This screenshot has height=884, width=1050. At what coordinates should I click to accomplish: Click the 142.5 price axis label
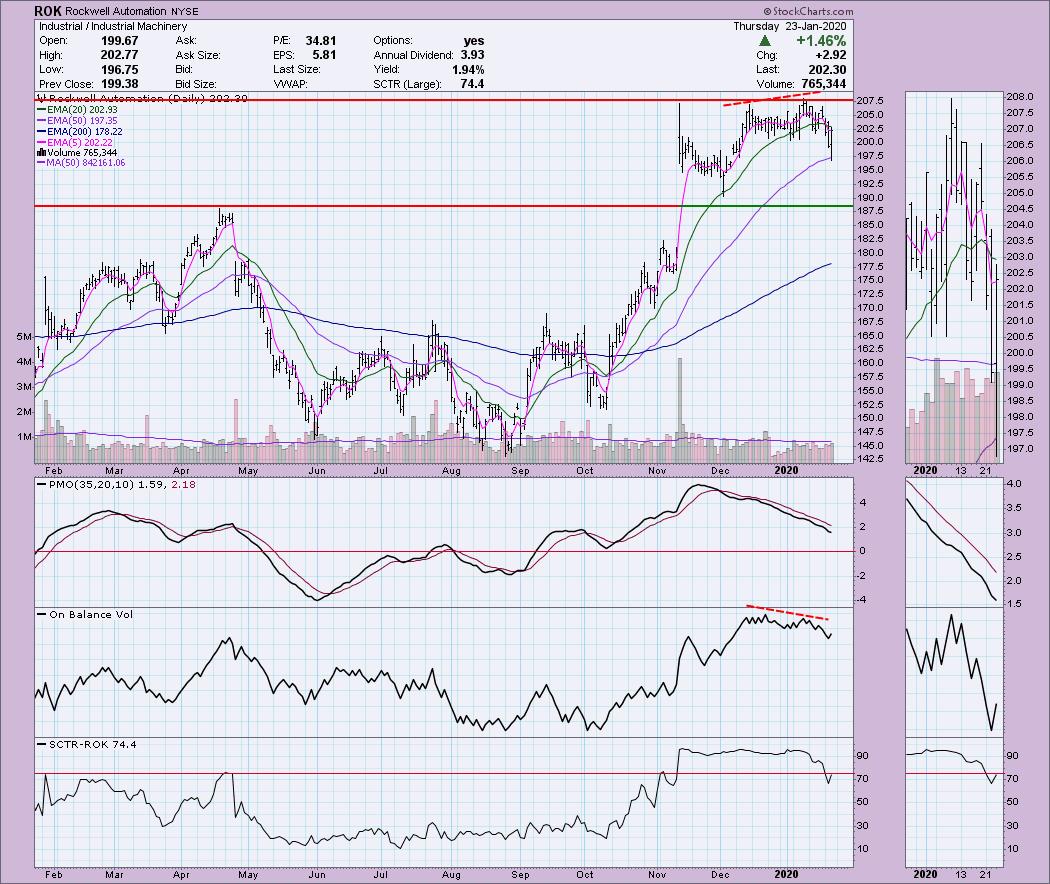[870, 459]
